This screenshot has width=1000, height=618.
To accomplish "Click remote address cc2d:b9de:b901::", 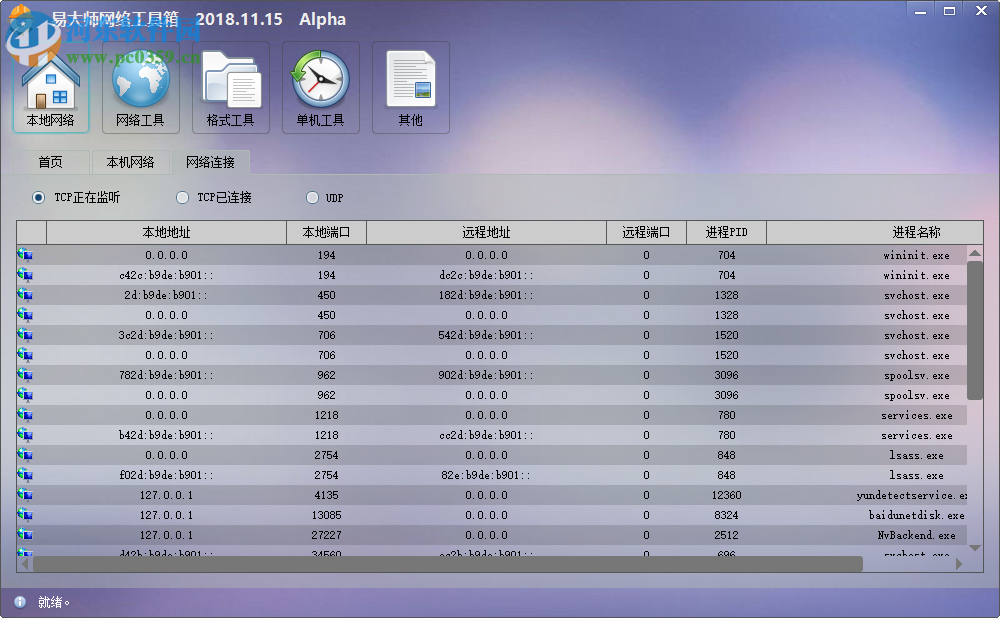I will coord(487,435).
